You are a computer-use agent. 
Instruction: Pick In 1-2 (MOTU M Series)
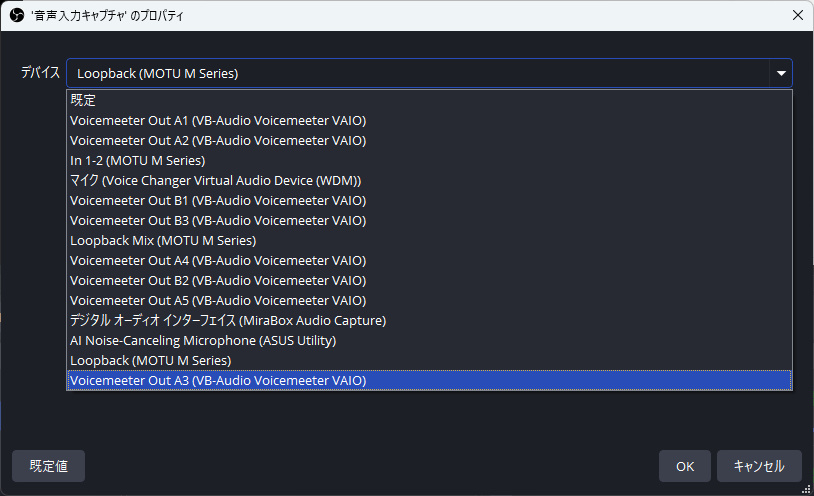point(137,160)
